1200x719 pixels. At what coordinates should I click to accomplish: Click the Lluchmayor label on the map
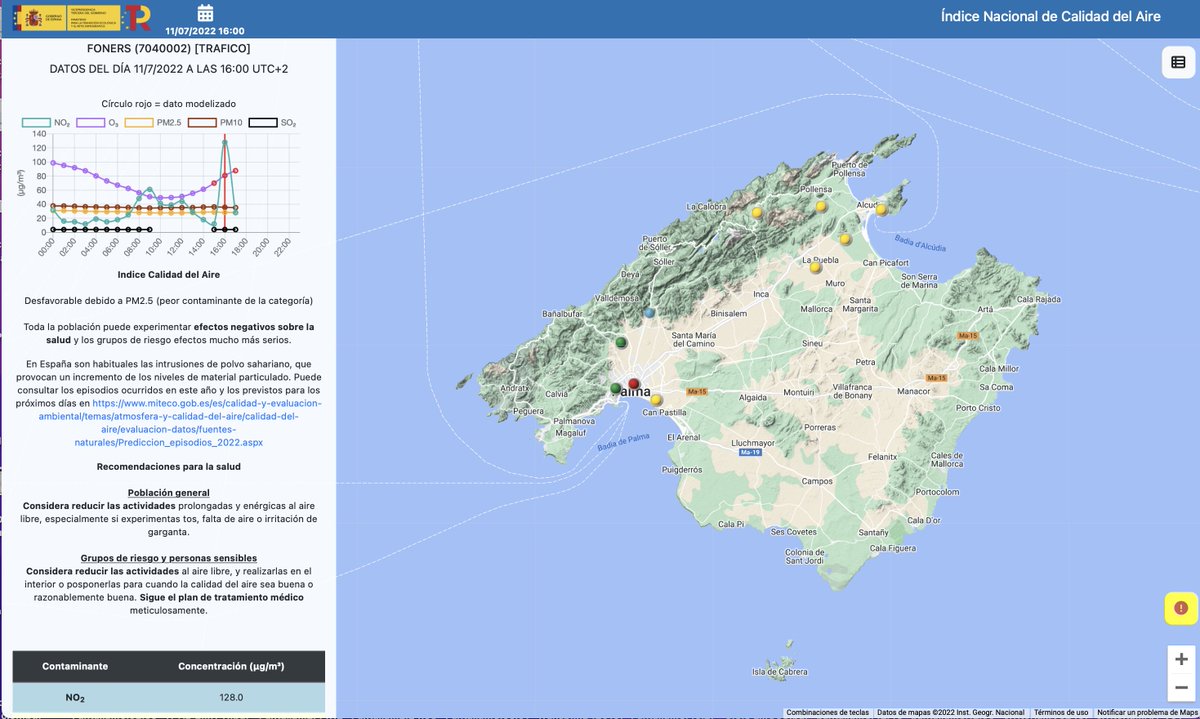(x=754, y=441)
